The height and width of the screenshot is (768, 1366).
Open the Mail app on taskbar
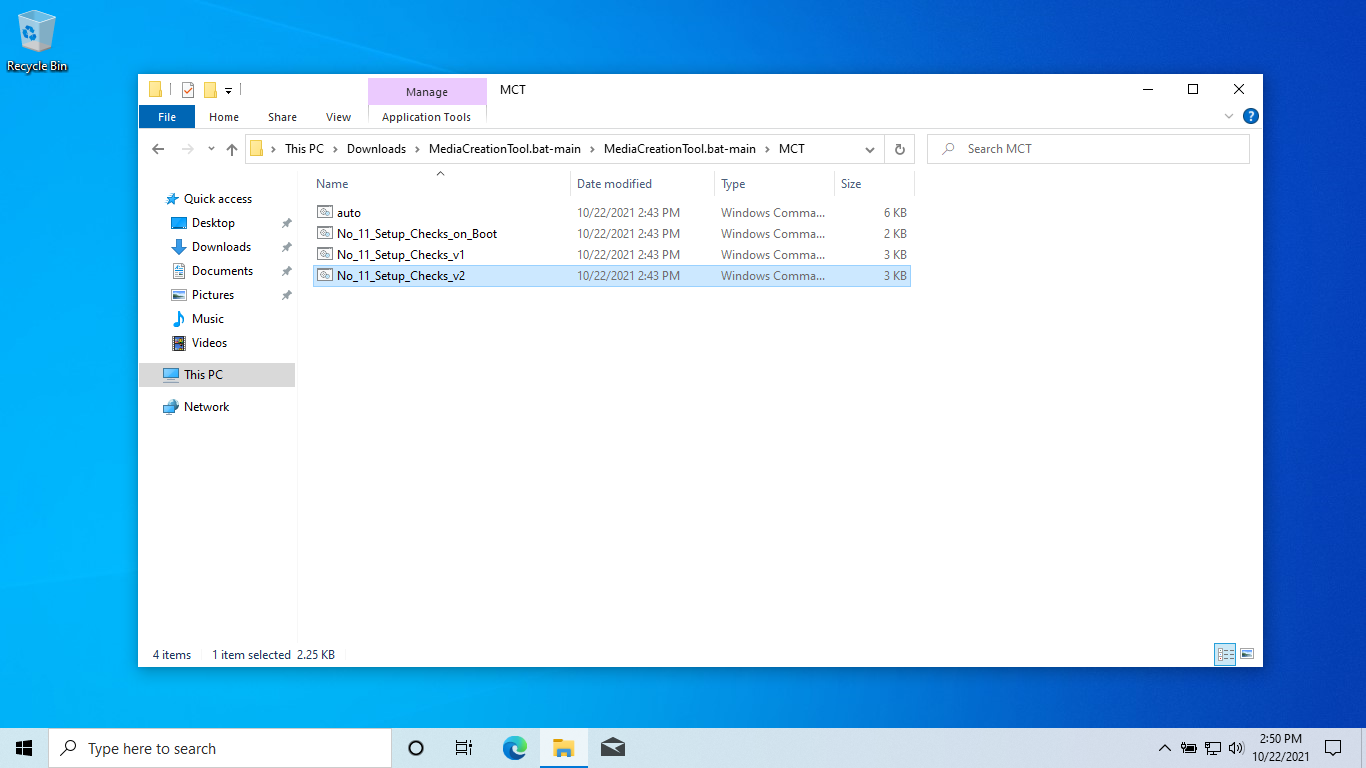pos(613,748)
